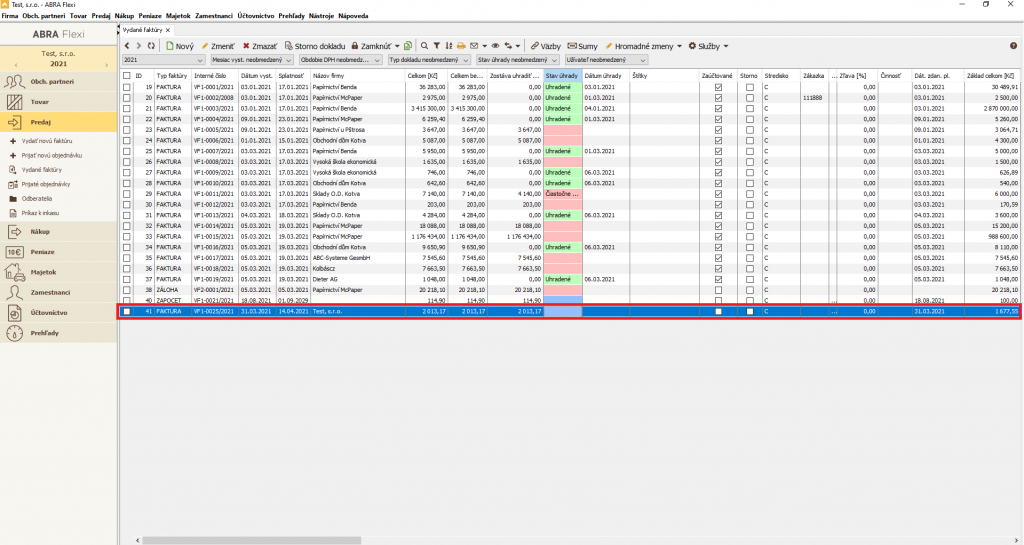Toggle Zaúčtované checkbox for VF1-0001/2021
The image size is (1024, 545).
[x=718, y=87]
